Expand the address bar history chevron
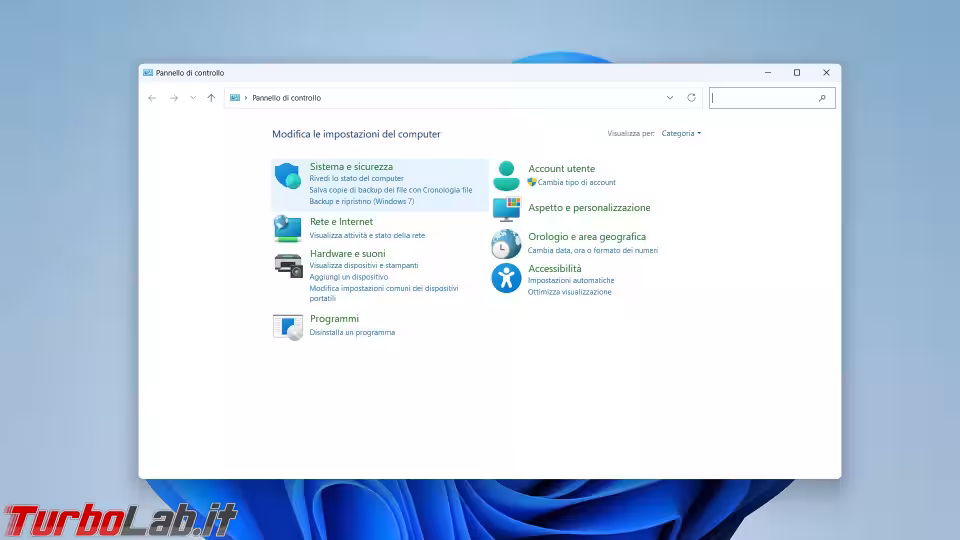Viewport: 960px width, 540px height. click(x=670, y=98)
